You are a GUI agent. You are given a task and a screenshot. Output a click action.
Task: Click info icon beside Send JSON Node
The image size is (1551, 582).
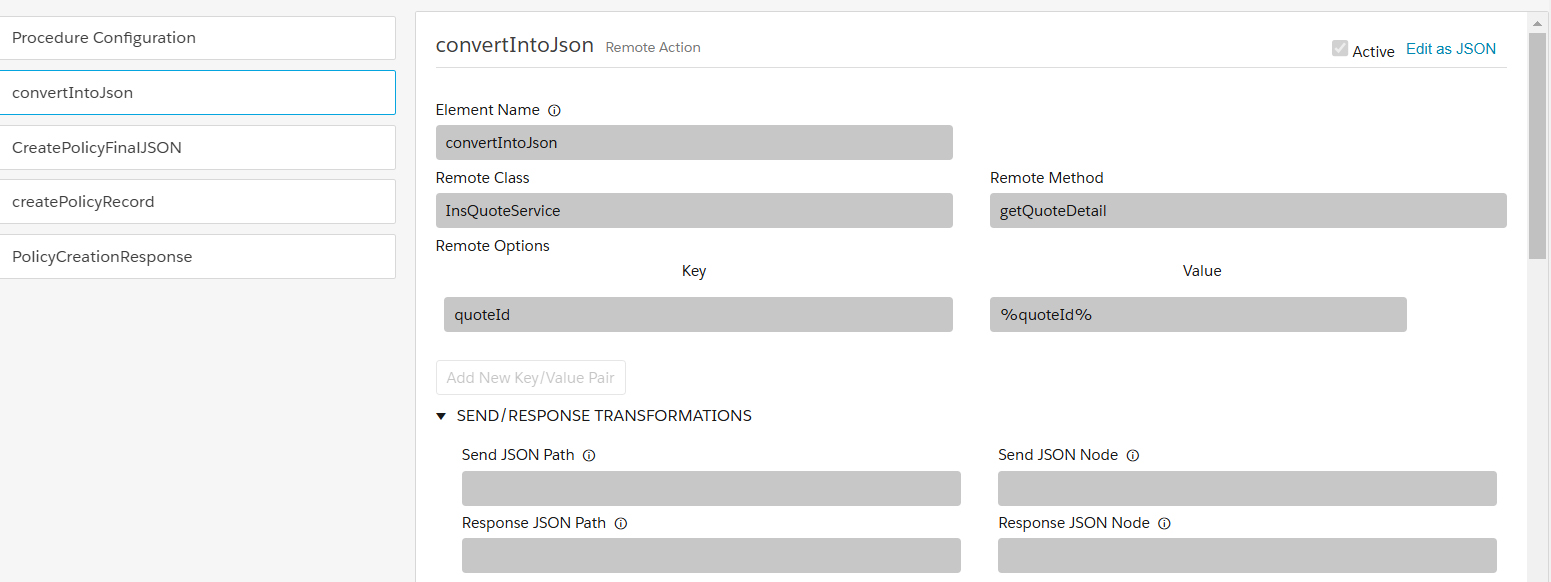pos(1133,455)
